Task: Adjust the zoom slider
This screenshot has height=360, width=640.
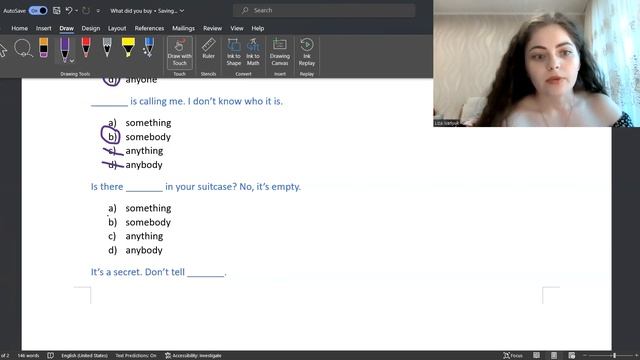Action: tap(614, 356)
